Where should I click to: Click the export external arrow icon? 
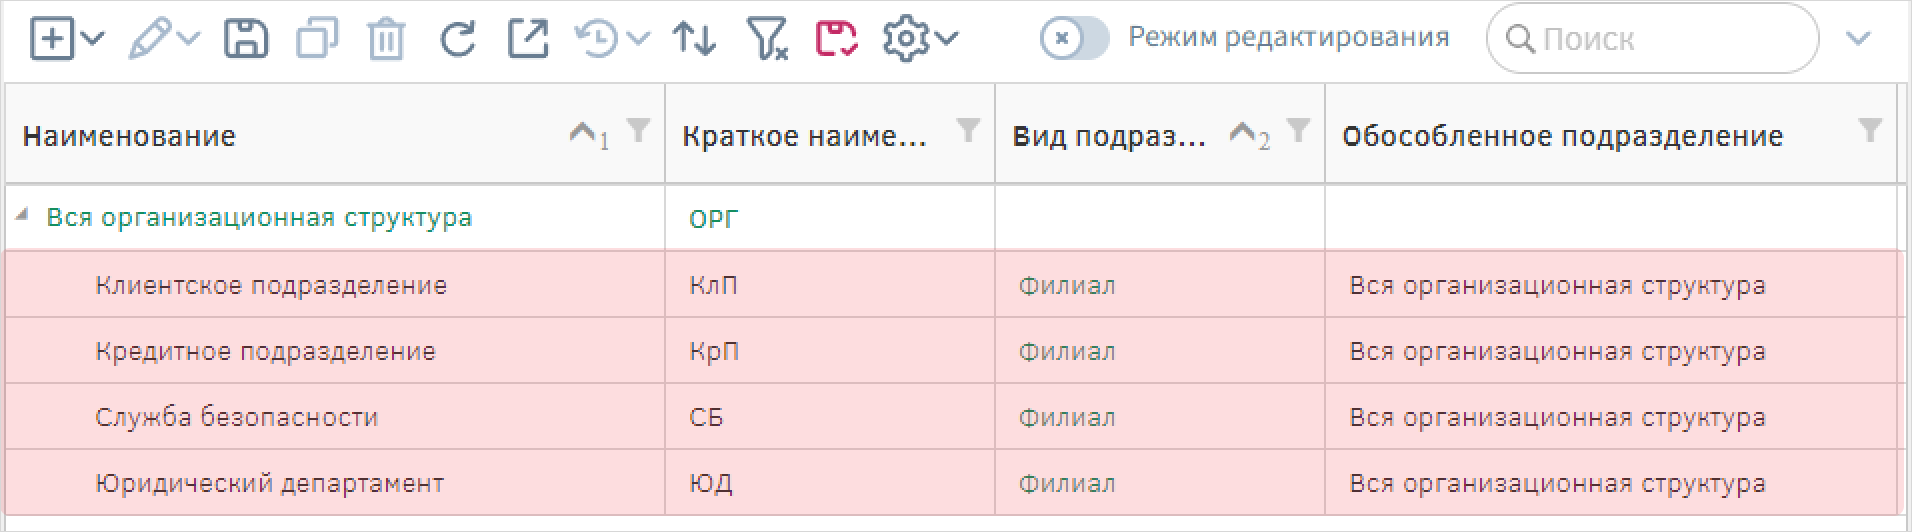[528, 38]
